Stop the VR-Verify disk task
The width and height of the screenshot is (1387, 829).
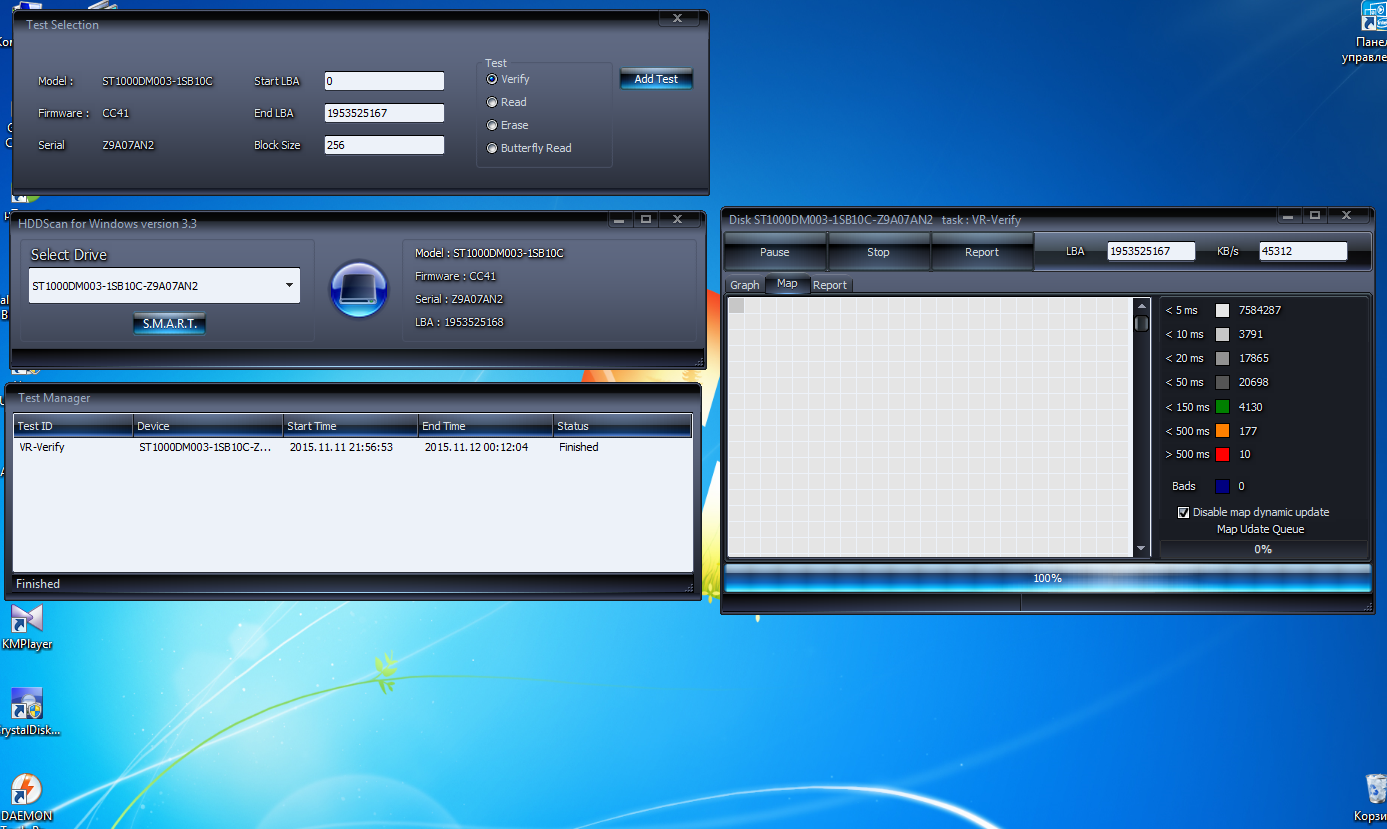[879, 252]
